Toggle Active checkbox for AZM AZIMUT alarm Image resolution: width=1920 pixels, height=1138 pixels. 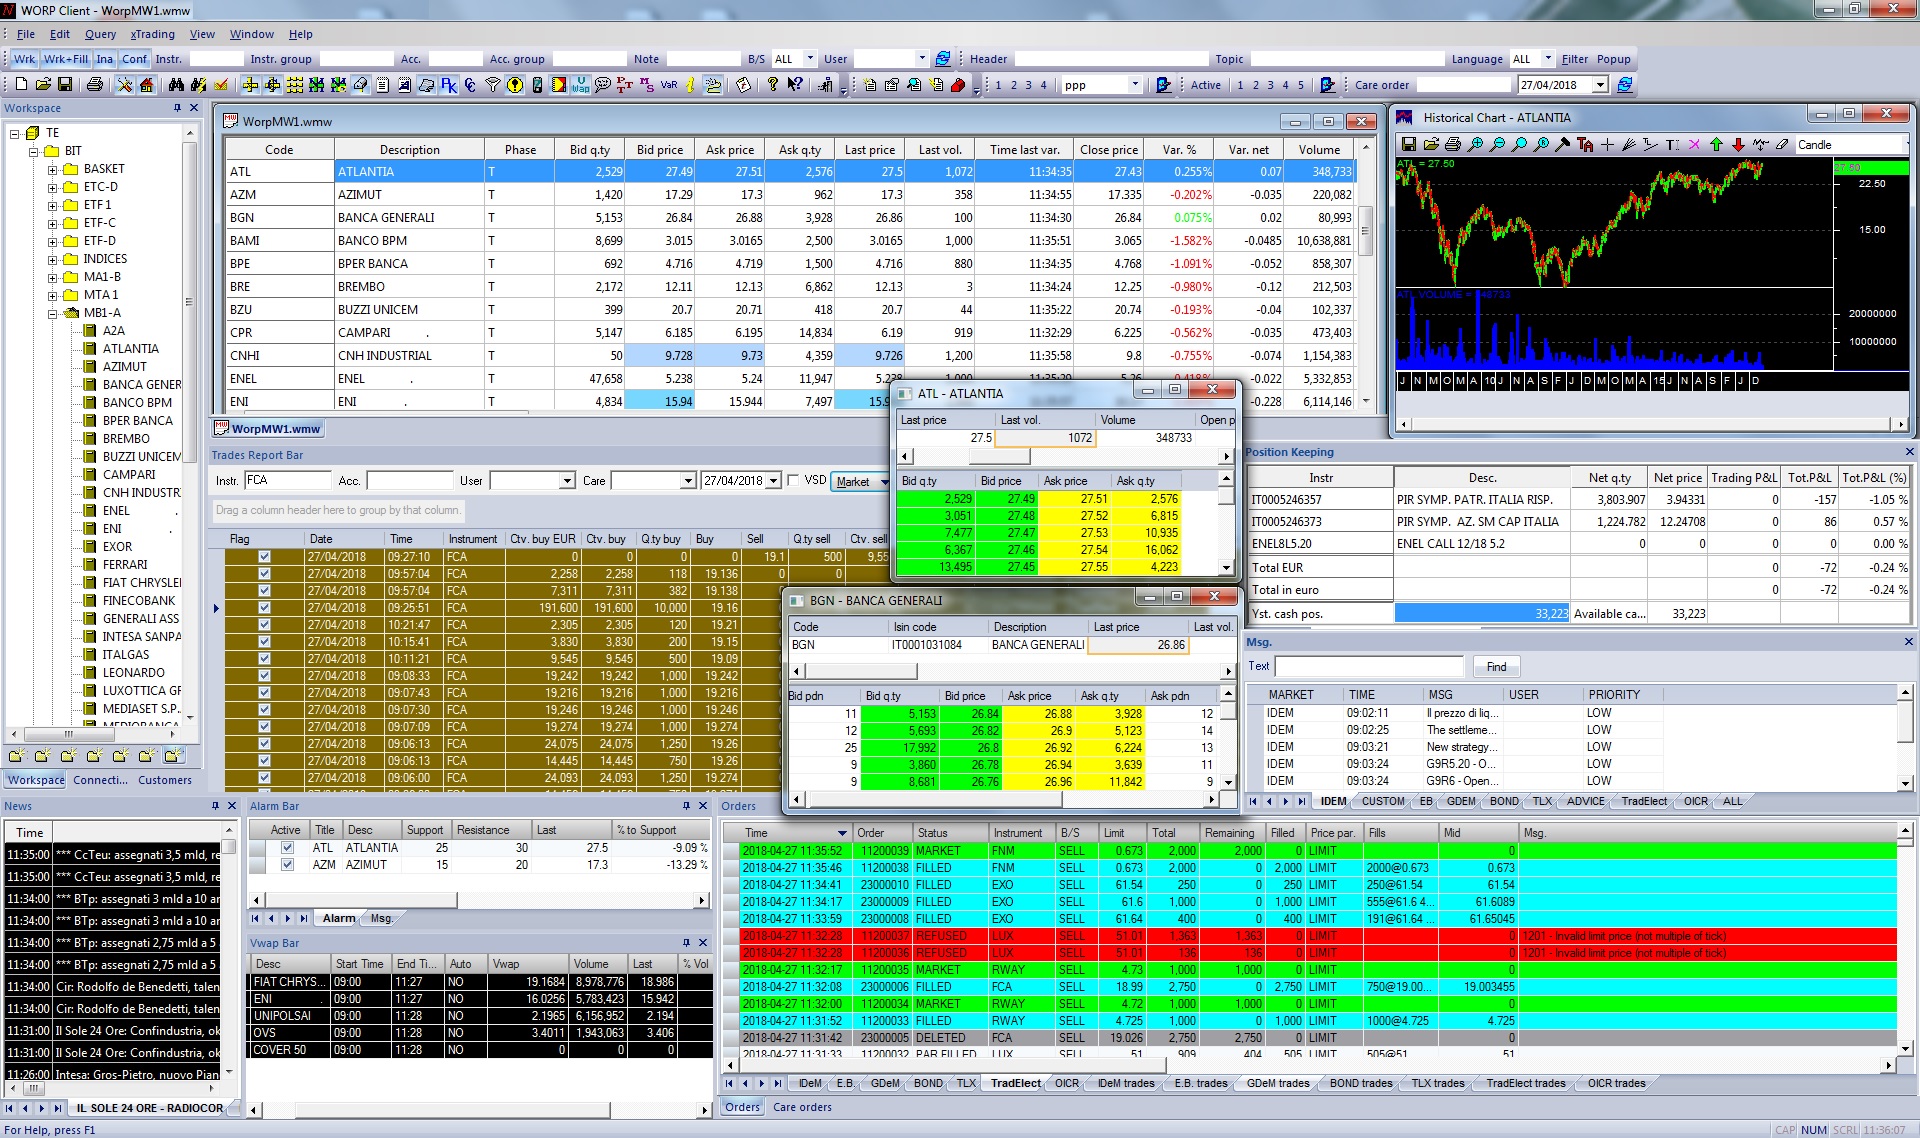287,865
